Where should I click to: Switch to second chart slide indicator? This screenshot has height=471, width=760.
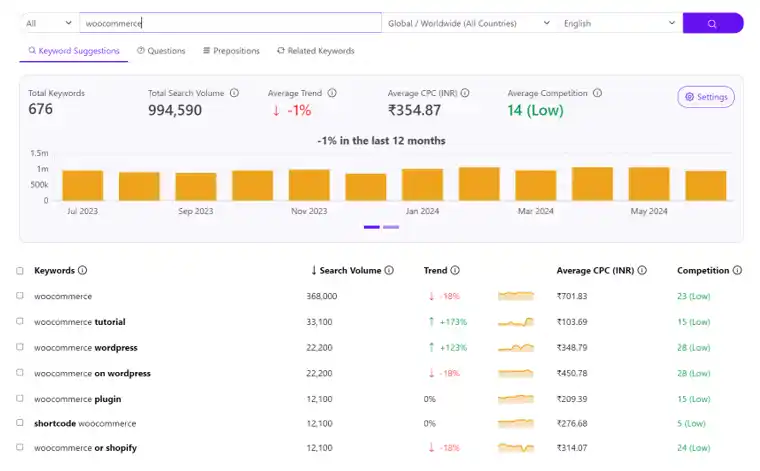tap(391, 227)
